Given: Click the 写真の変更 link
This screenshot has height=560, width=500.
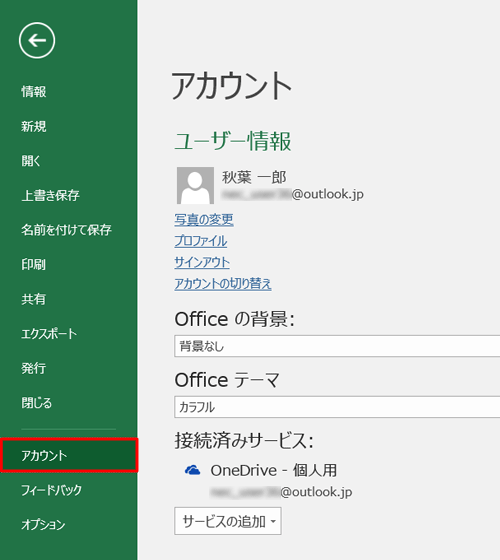Looking at the screenshot, I should tap(204, 219).
